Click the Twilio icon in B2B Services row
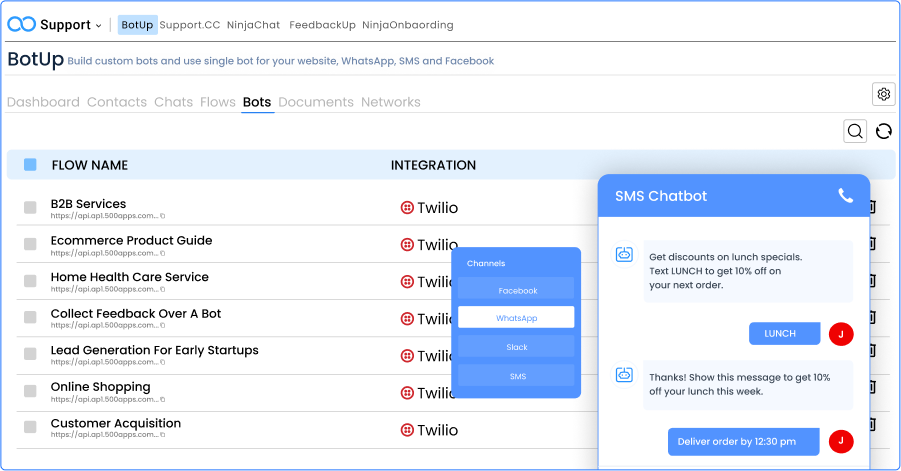 coord(407,207)
